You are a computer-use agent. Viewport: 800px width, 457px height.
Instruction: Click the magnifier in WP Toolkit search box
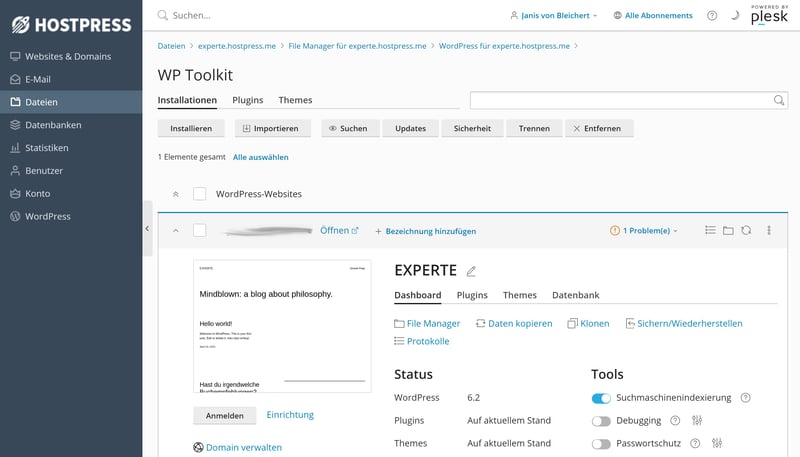click(x=779, y=100)
